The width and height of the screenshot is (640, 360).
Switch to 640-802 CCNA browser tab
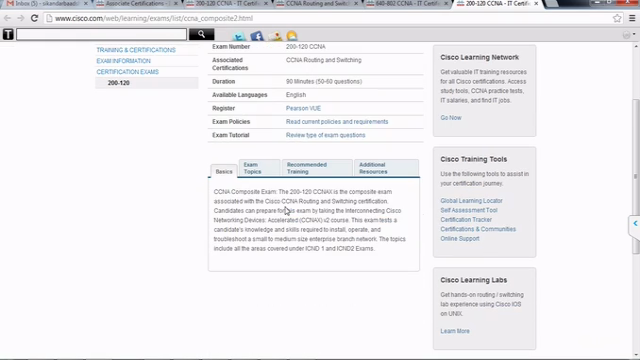pos(406,3)
